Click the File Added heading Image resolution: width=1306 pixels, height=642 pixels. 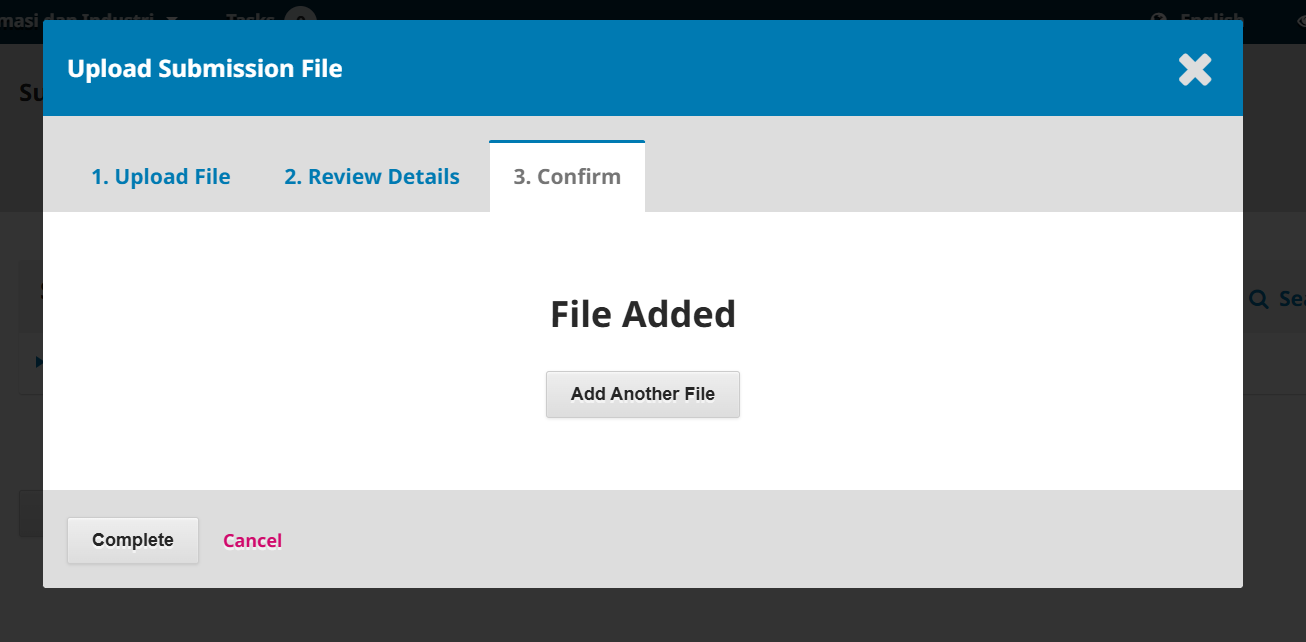642,314
